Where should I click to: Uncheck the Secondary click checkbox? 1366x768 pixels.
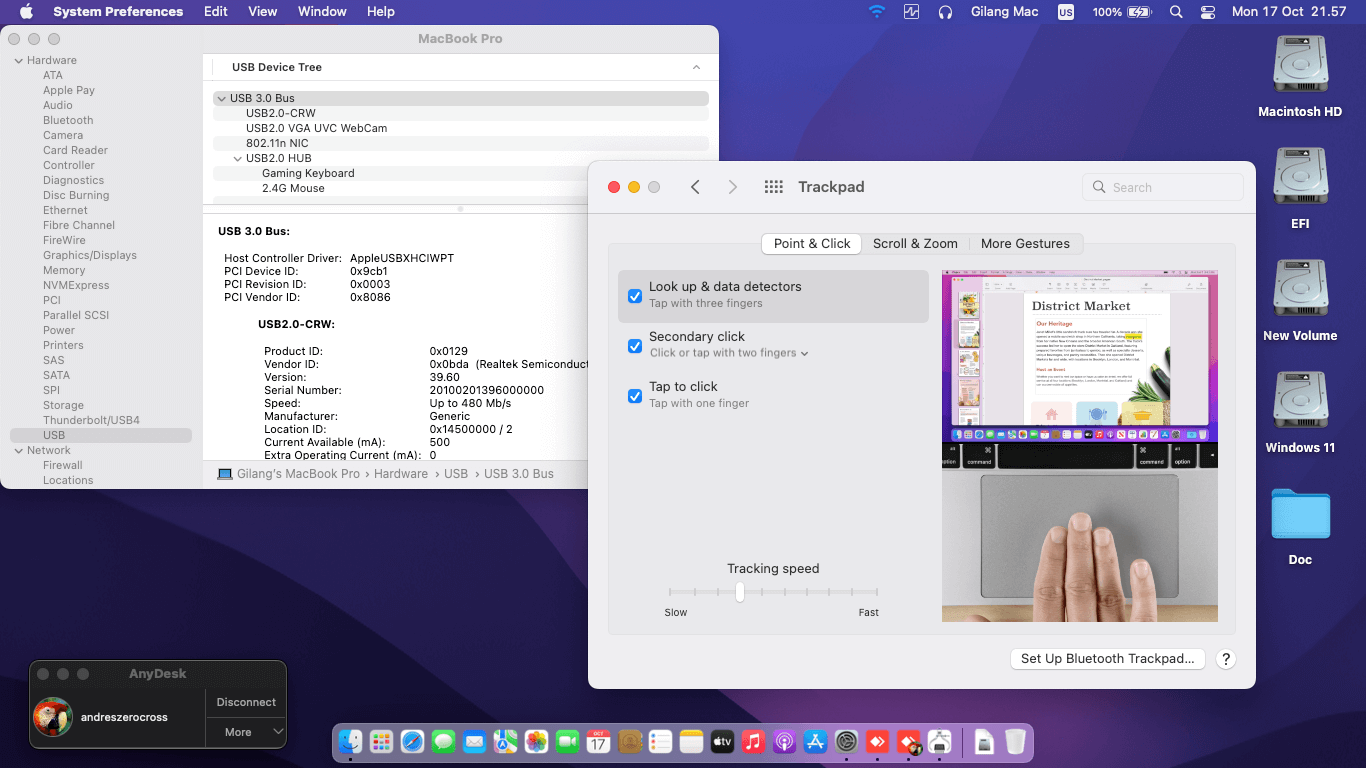coord(635,346)
